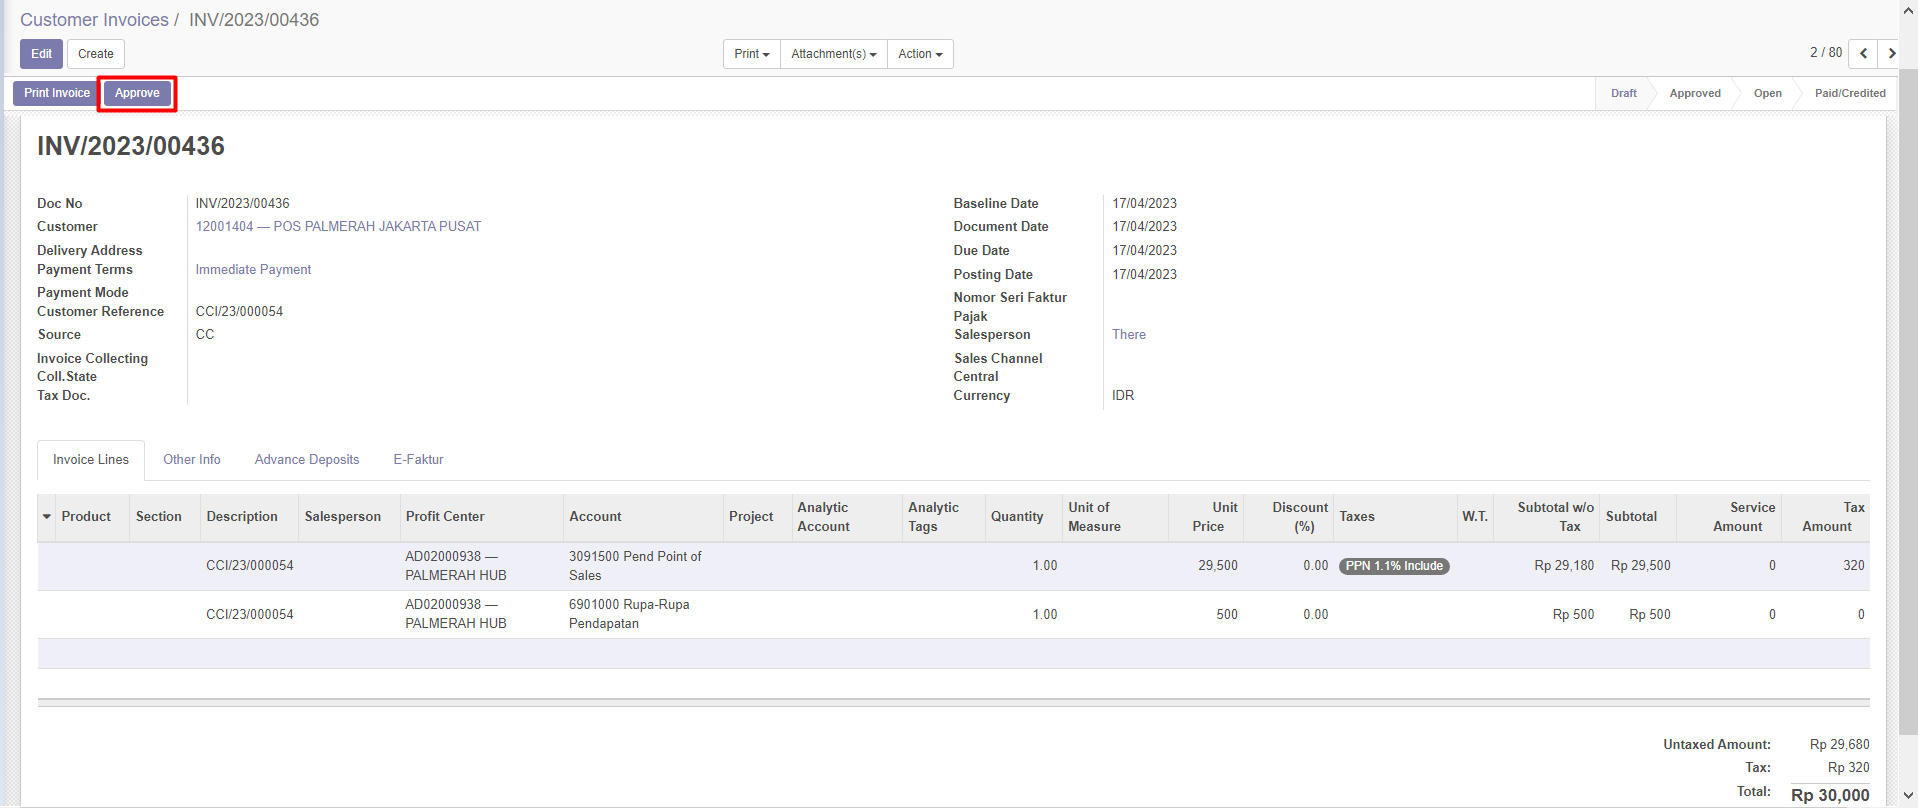Screen dimensions: 1918x808
Task: Open salesperson There link
Action: (x=1129, y=335)
